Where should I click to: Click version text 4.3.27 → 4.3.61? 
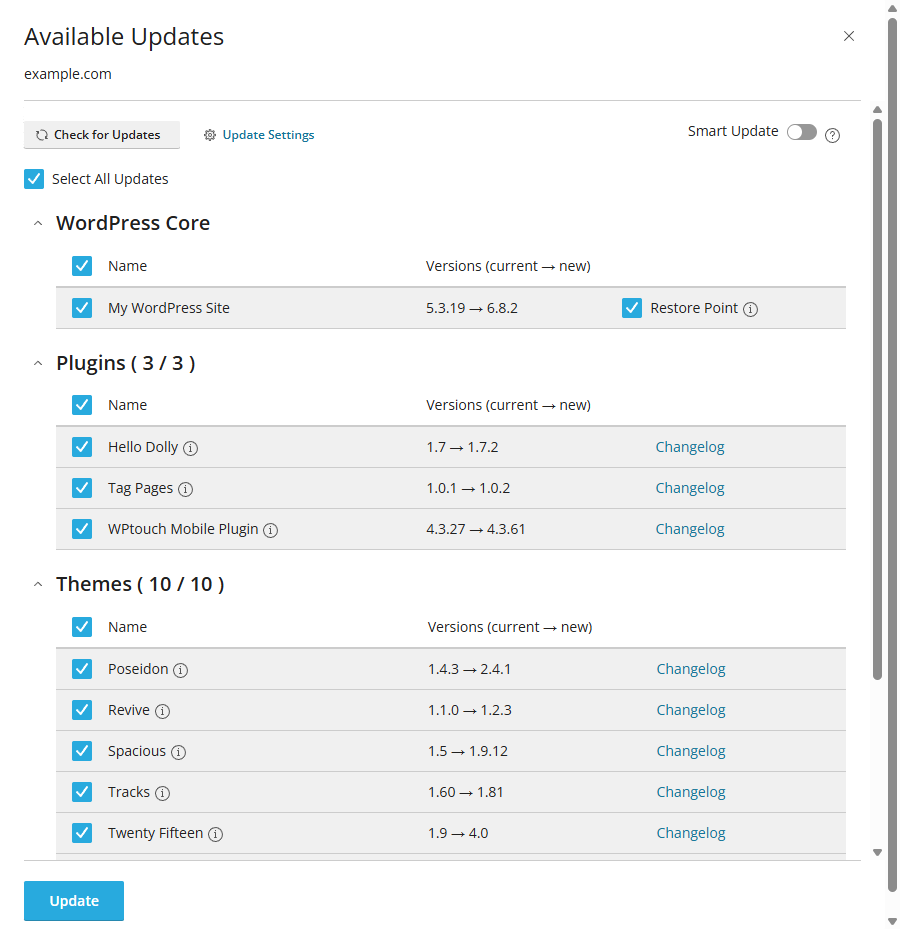click(476, 529)
